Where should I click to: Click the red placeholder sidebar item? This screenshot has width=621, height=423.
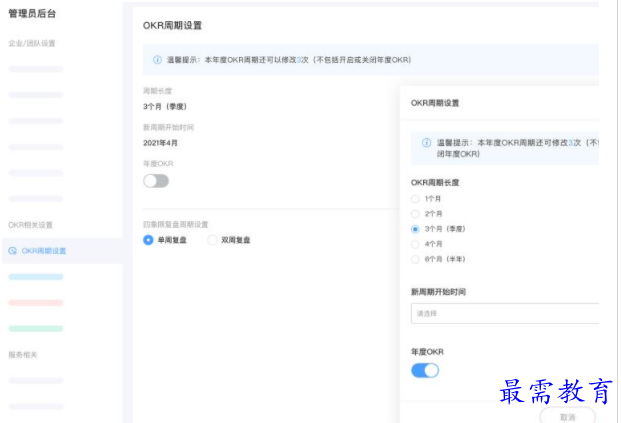(36, 303)
